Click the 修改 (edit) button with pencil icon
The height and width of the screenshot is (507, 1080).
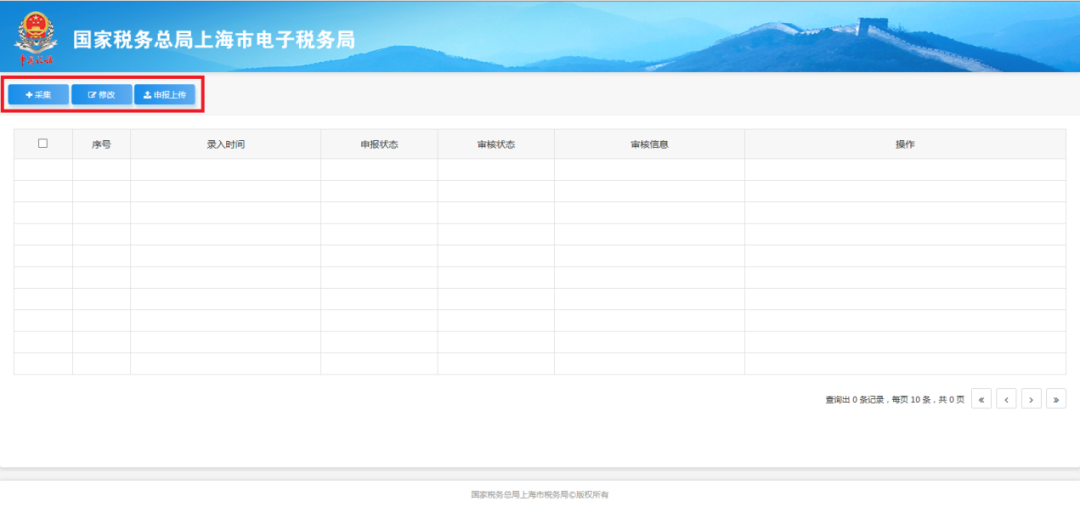101,95
